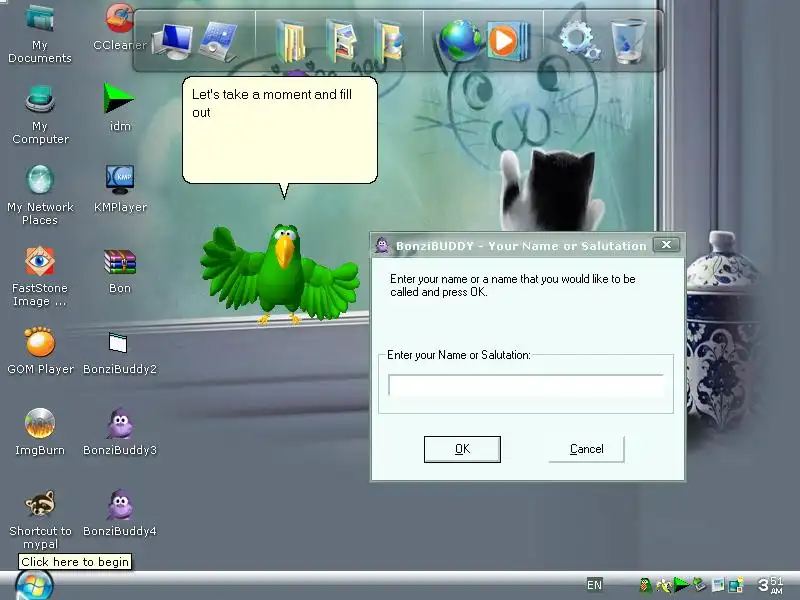Open the control panel dock icon

pos(218,41)
